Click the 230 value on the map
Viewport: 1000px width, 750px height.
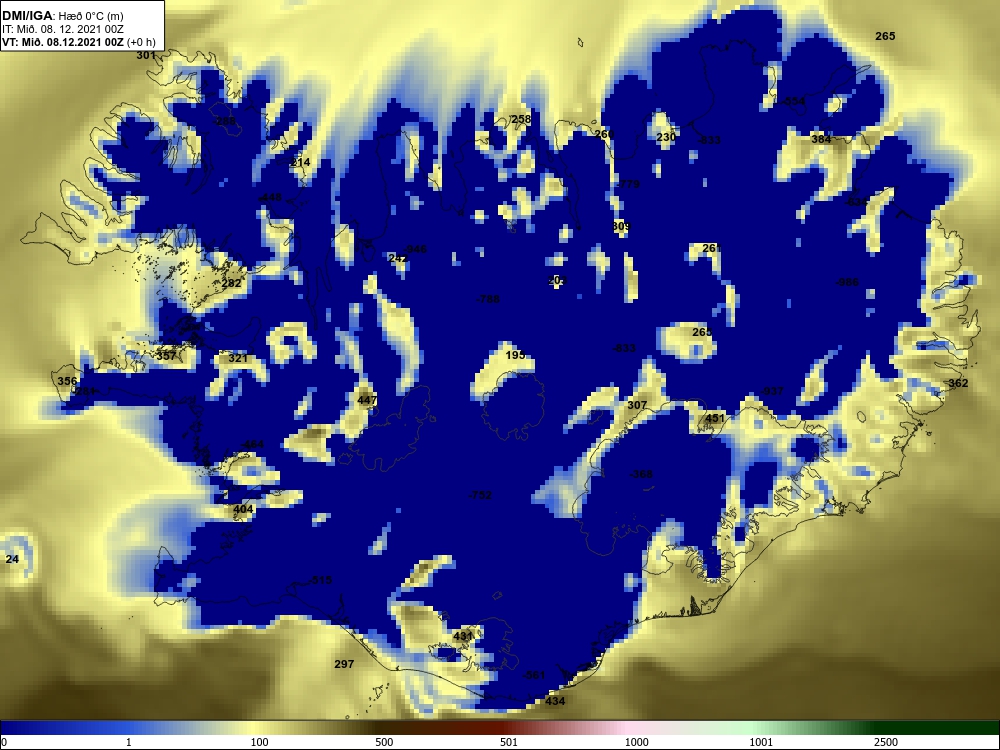click(x=666, y=137)
